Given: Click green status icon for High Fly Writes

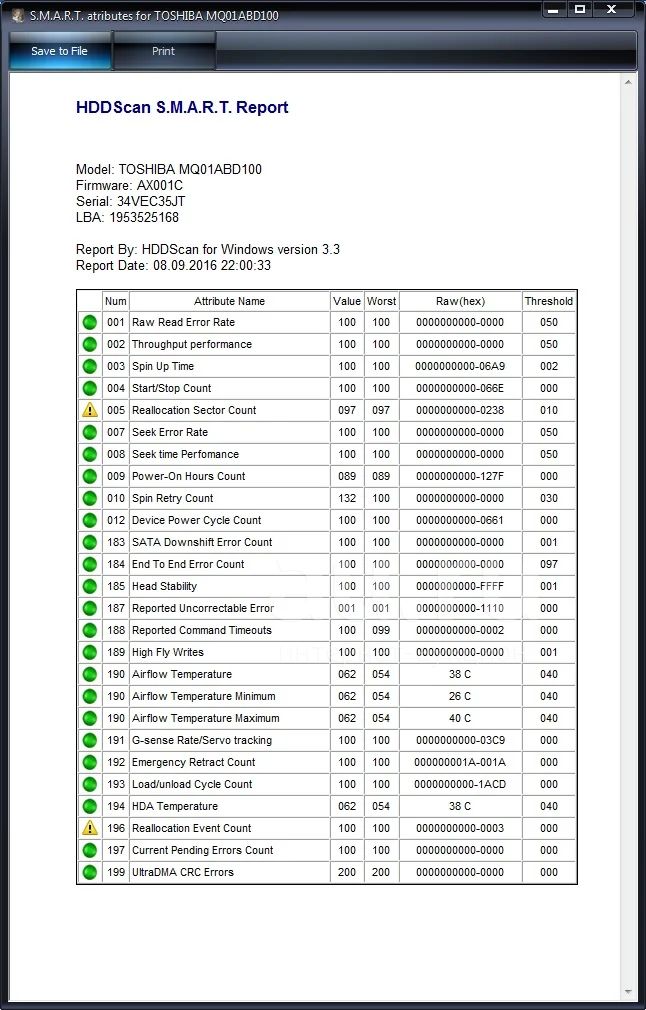Looking at the screenshot, I should pos(90,652).
